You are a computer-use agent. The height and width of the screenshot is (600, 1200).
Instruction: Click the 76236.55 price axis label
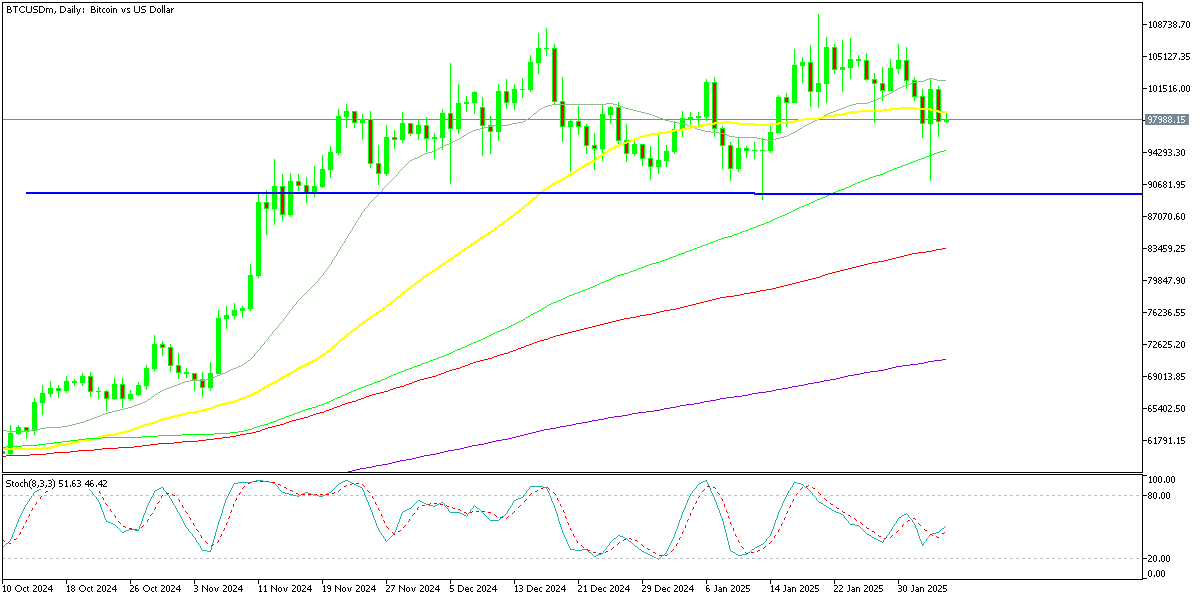pos(1167,312)
